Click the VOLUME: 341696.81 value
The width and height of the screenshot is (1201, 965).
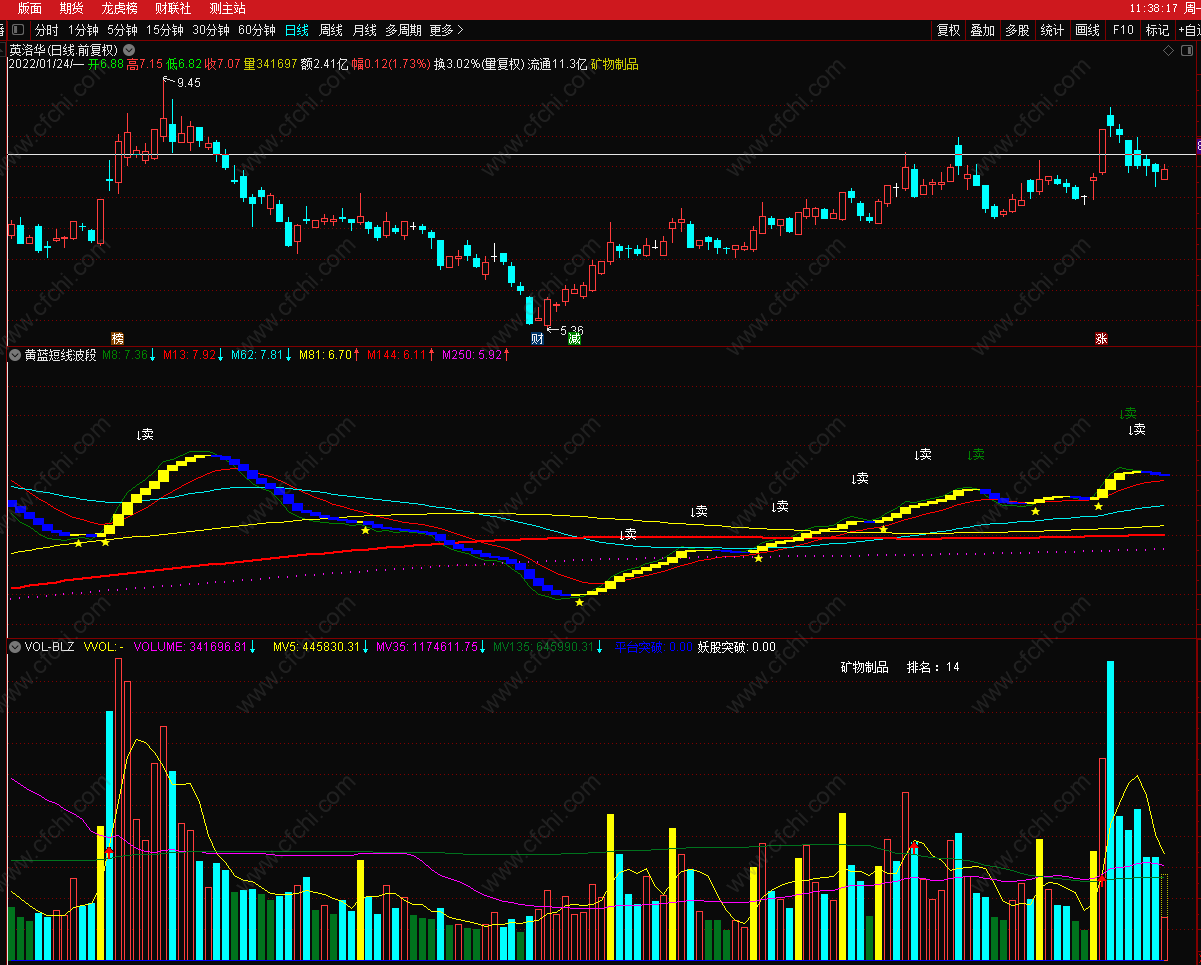(190, 647)
